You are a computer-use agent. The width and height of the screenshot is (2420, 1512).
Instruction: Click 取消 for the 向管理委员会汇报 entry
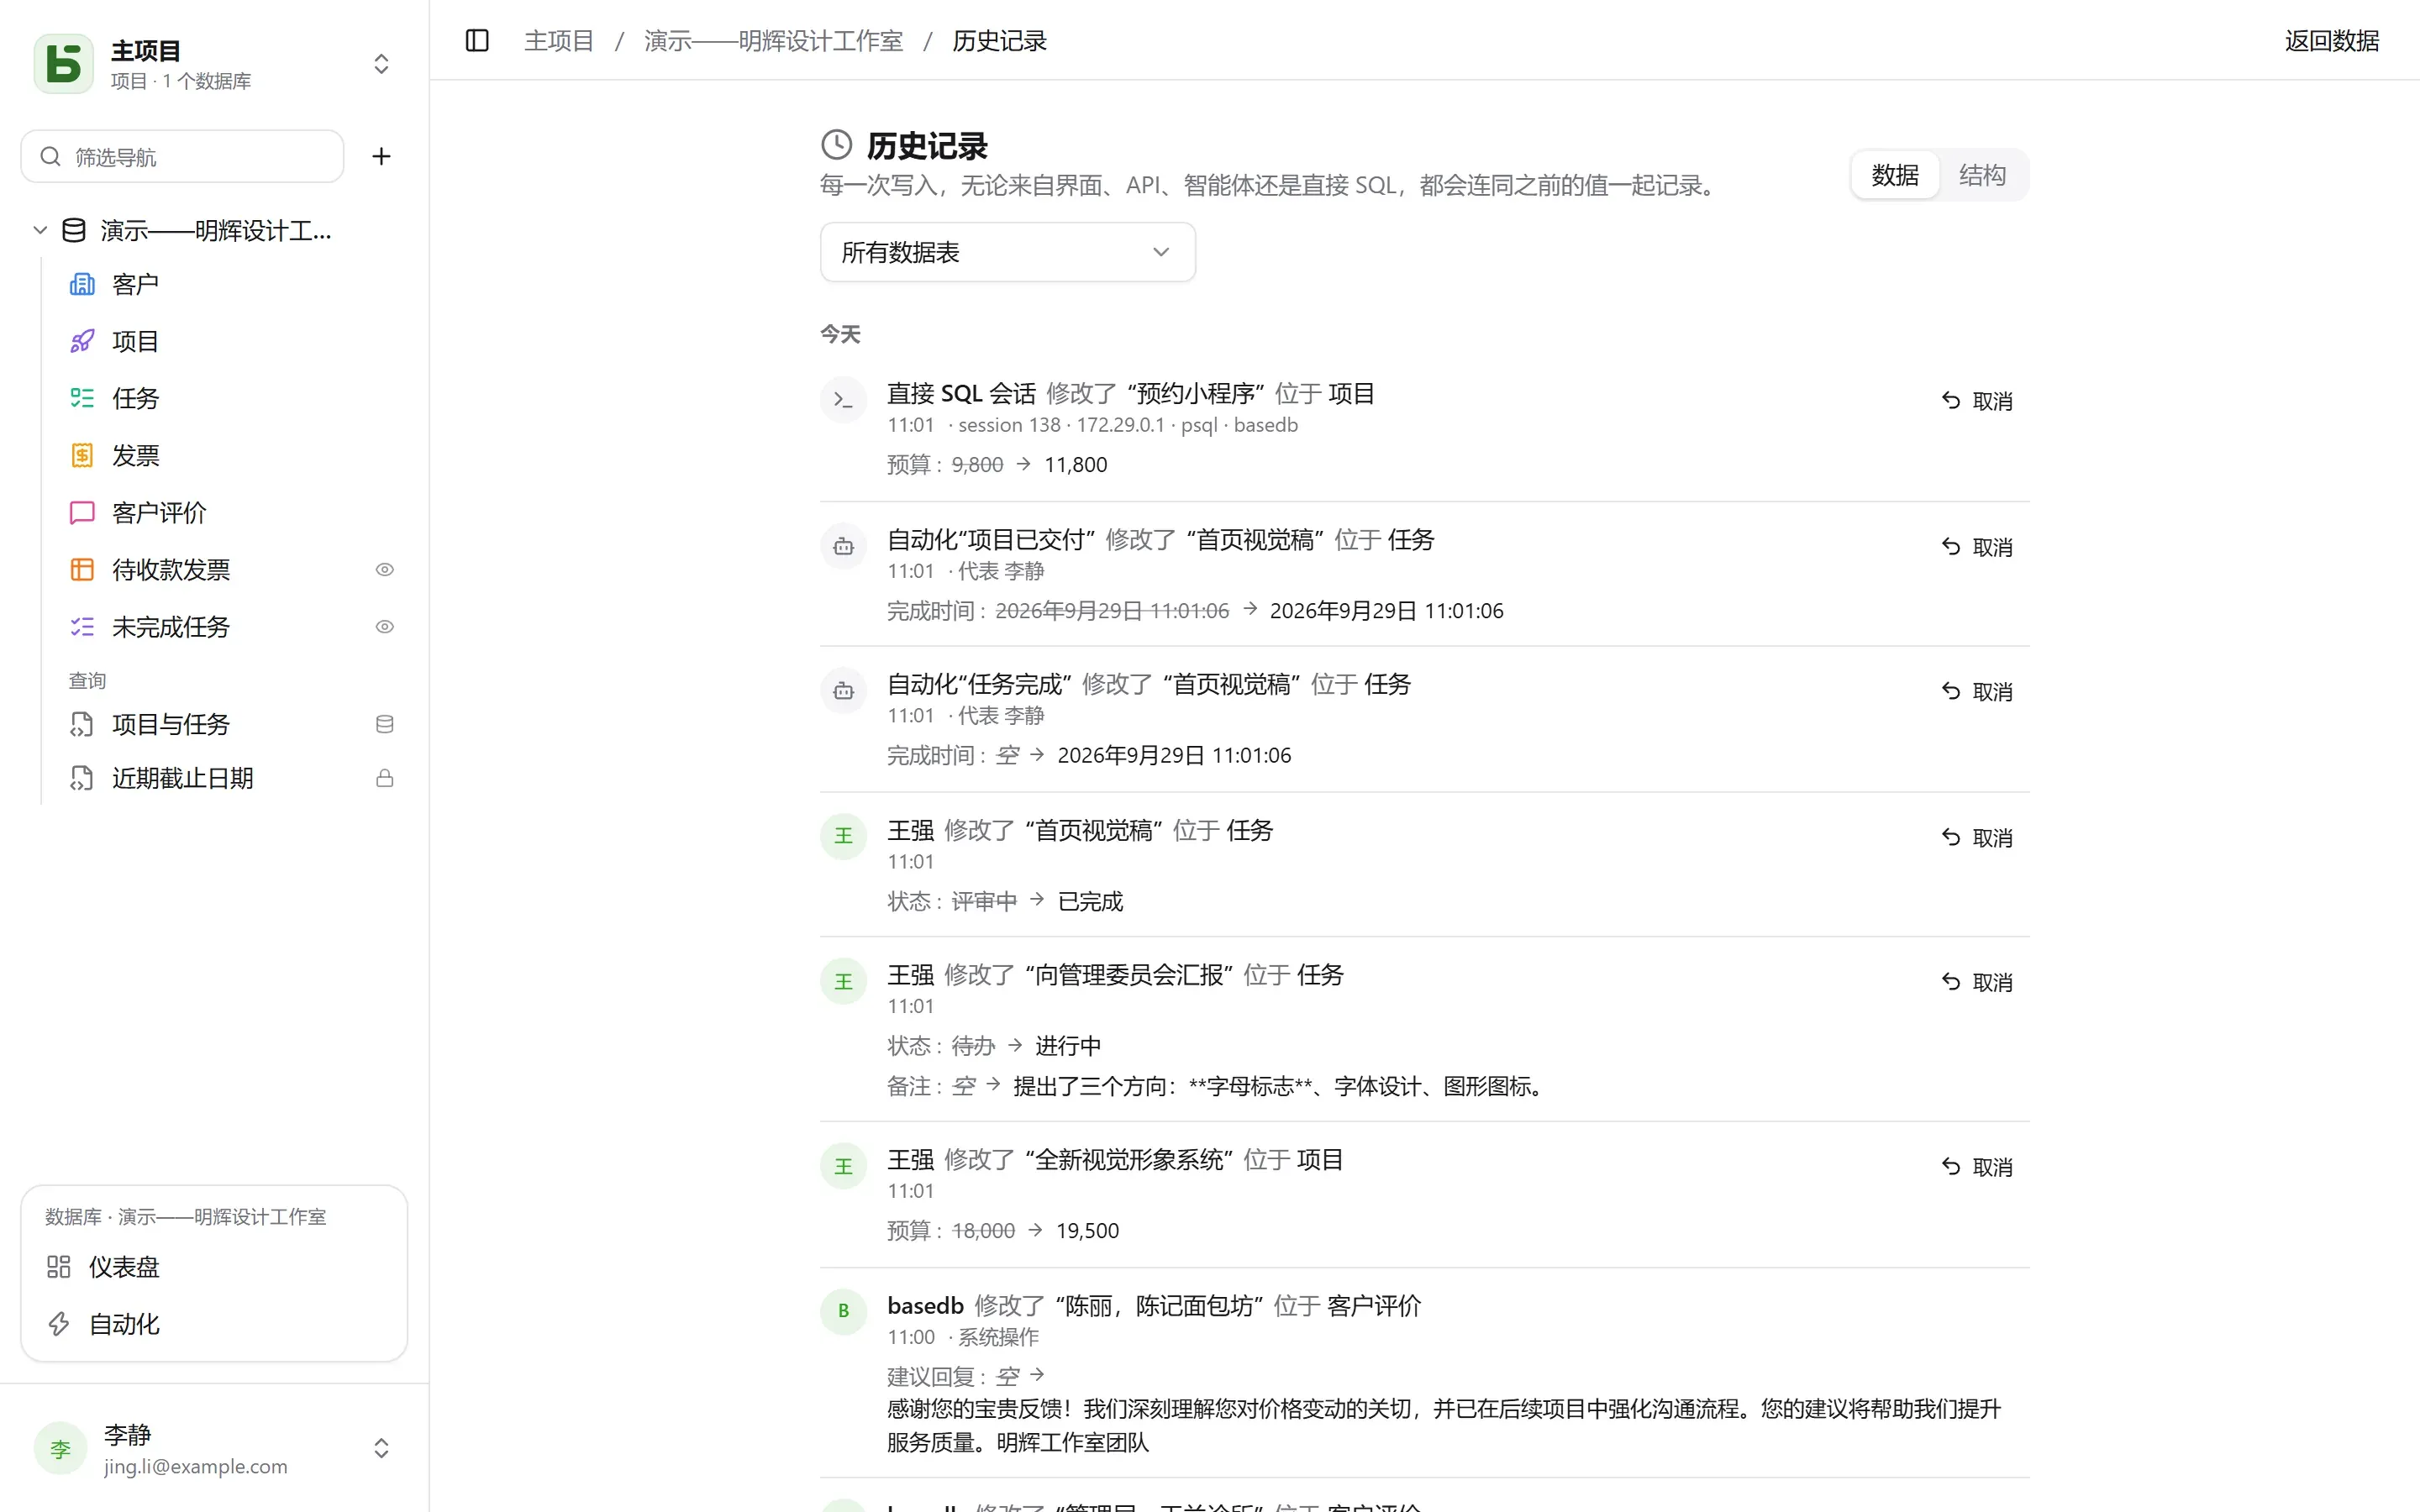point(1977,982)
